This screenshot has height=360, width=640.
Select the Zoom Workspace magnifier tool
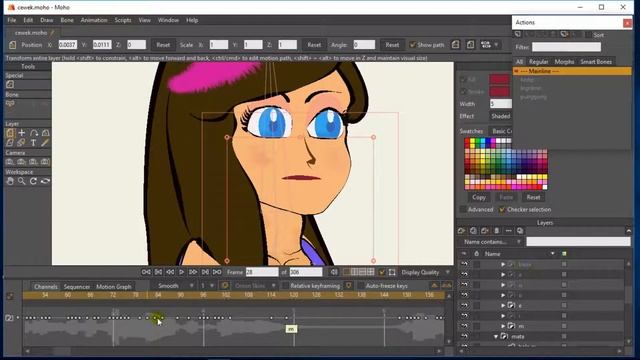pos(22,181)
